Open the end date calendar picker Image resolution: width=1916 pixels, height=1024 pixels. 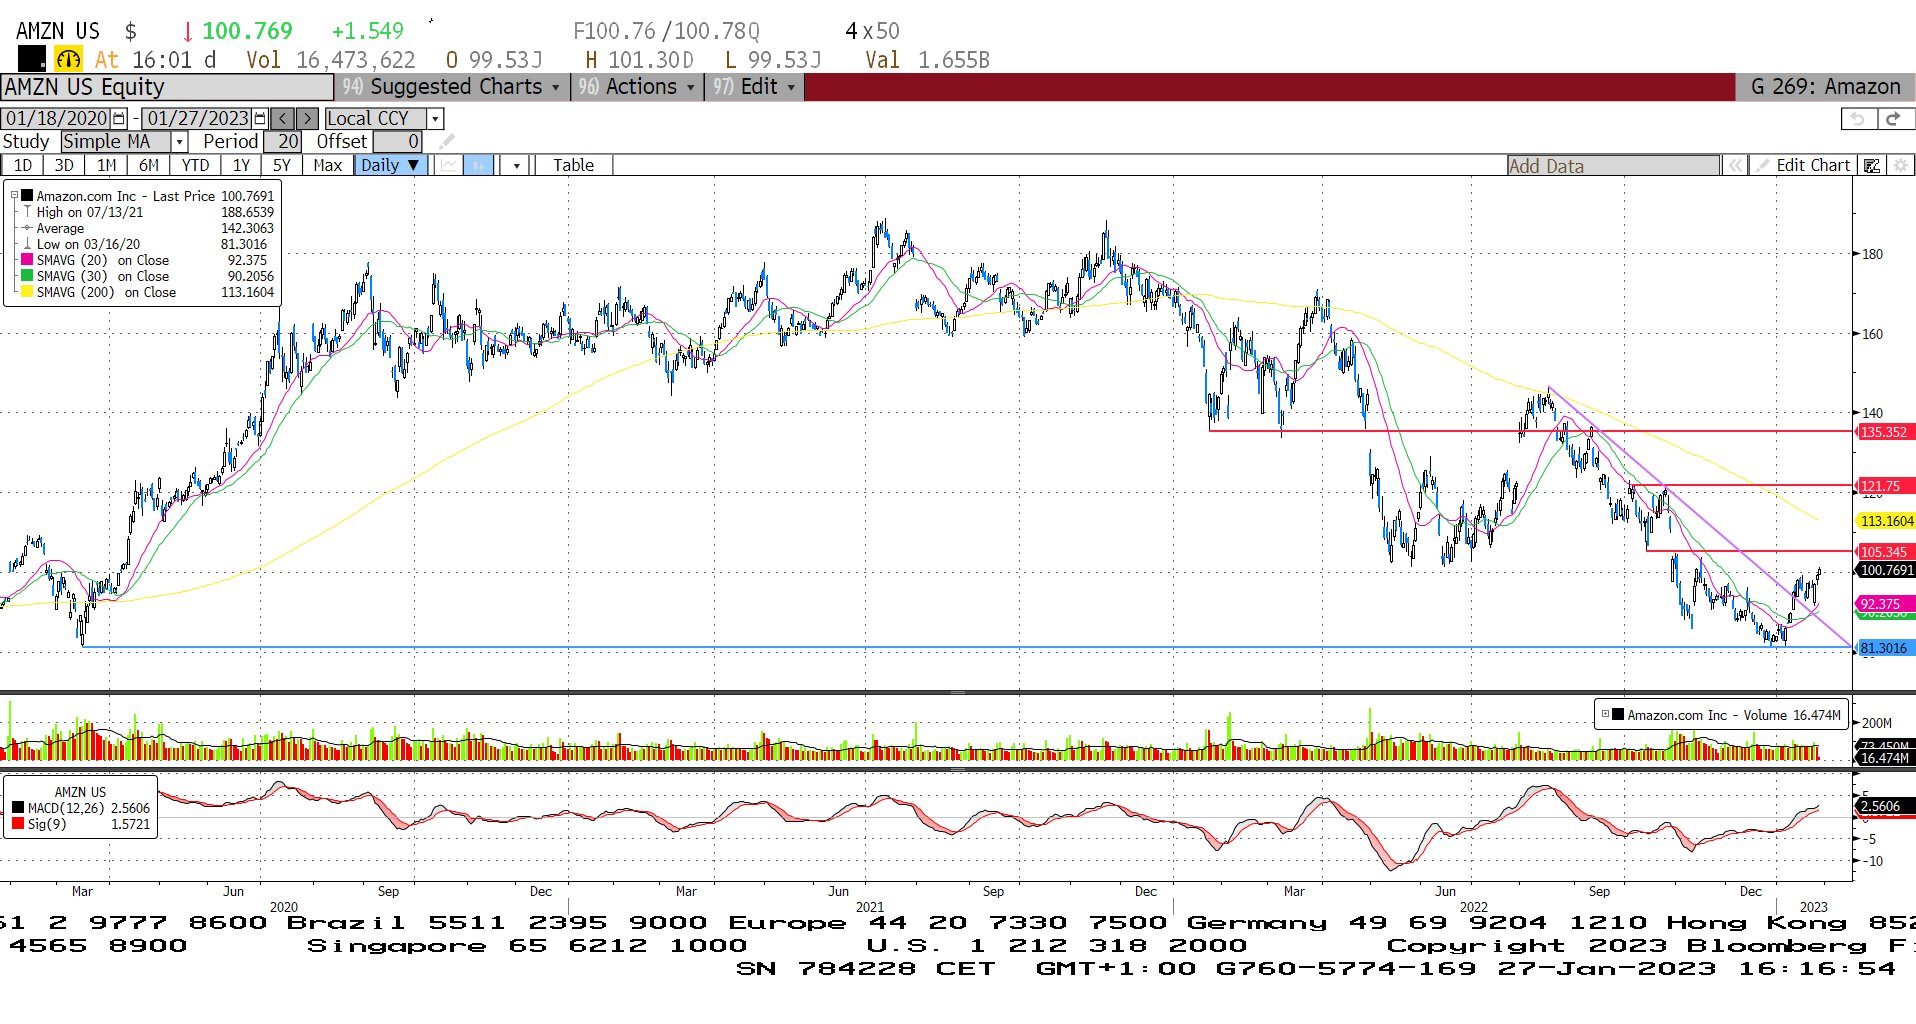pos(260,119)
